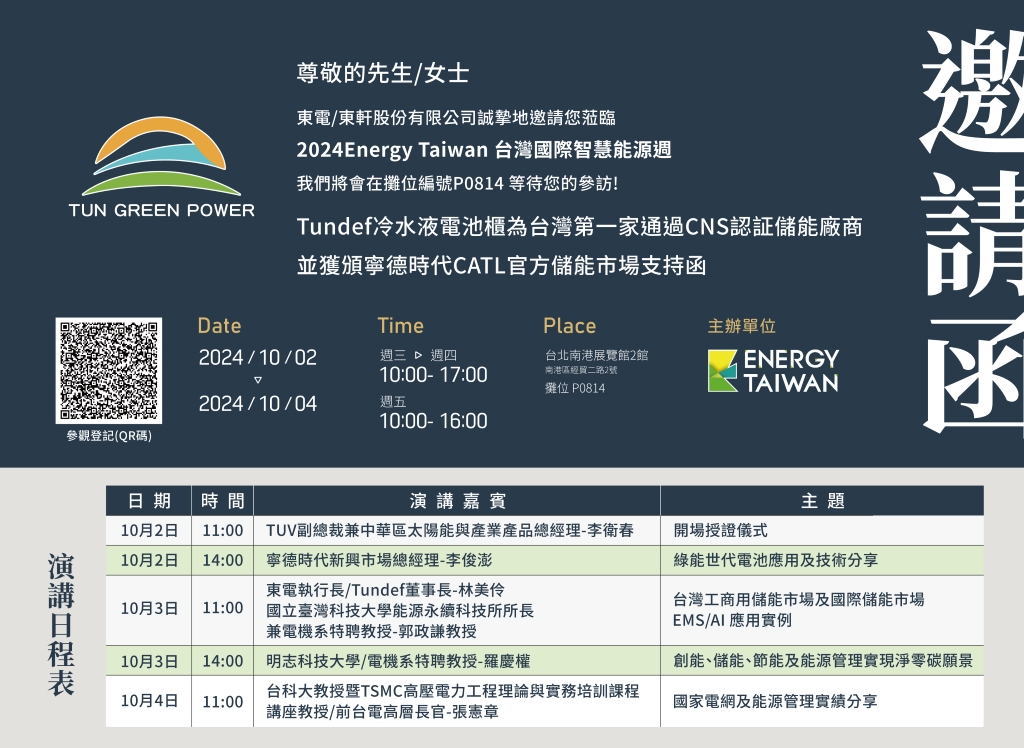1024x748 pixels.
Task: Click the 14:00 time for 羅慶權 session
Action: 223,661
